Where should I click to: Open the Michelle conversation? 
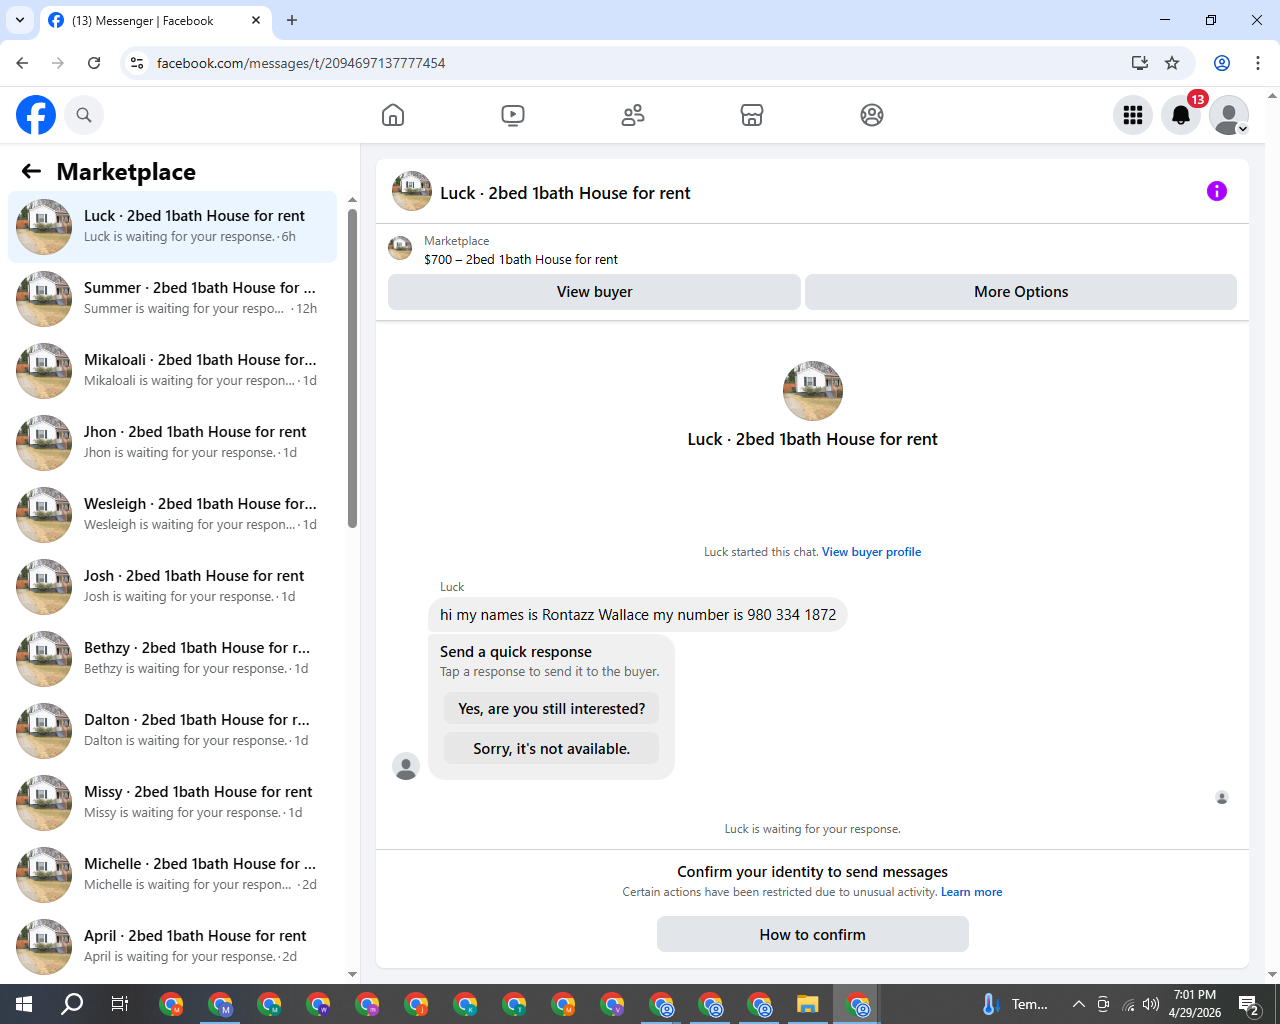point(173,875)
